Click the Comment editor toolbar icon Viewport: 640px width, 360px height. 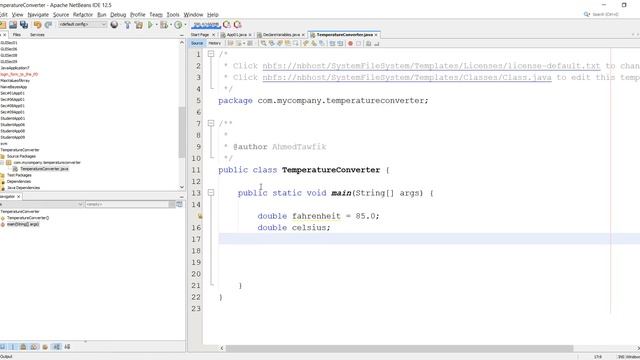point(369,43)
